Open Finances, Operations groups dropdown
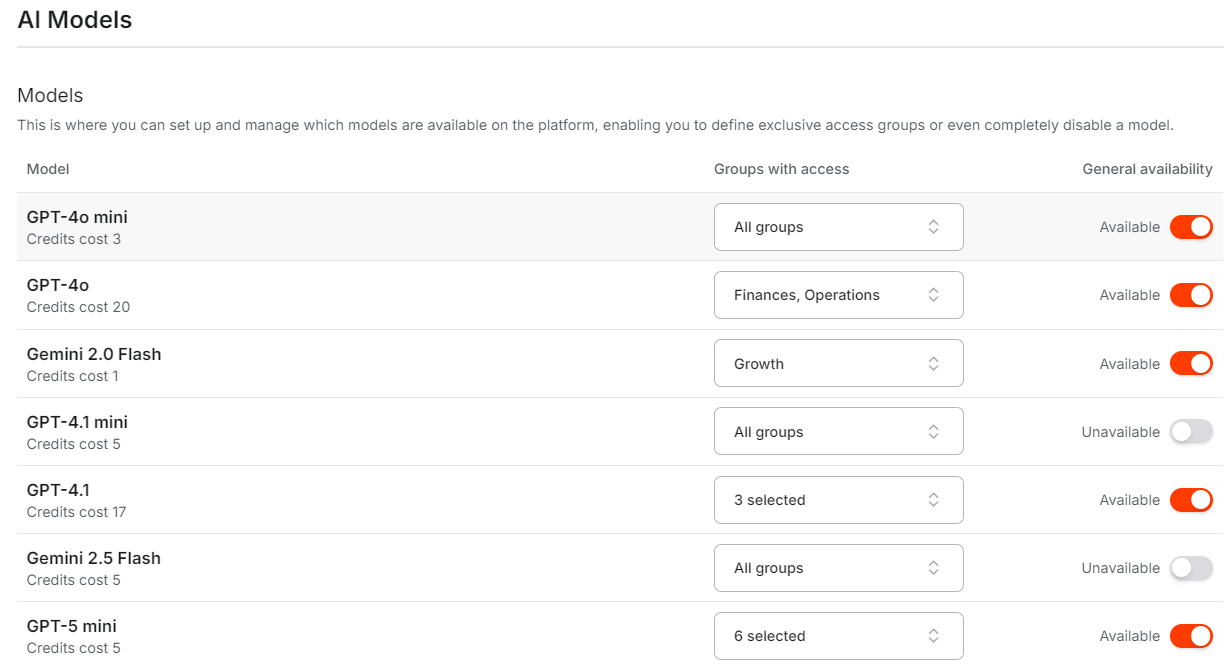The width and height of the screenshot is (1224, 666). coord(838,295)
